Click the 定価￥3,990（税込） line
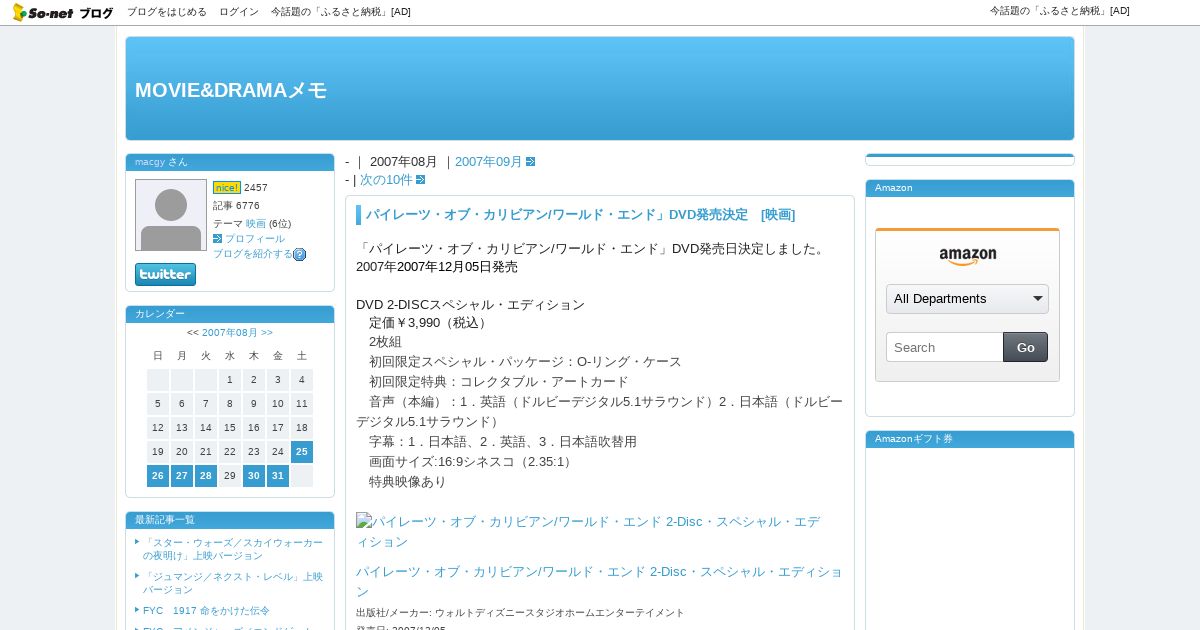This screenshot has height=630, width=1200. 428,323
